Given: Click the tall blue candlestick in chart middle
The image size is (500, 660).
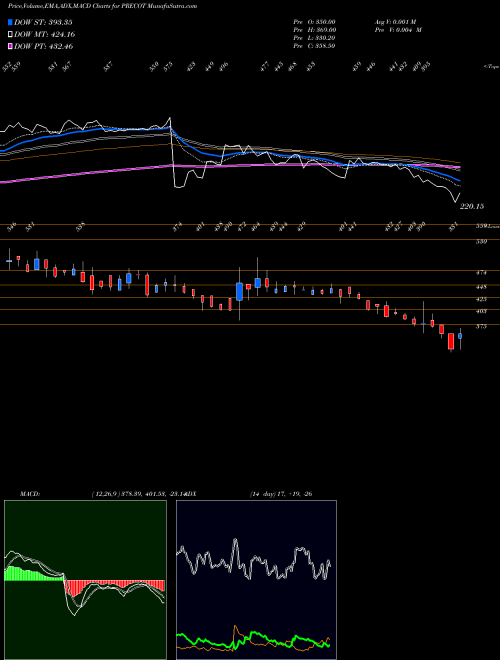Looking at the screenshot, I should click(239, 291).
